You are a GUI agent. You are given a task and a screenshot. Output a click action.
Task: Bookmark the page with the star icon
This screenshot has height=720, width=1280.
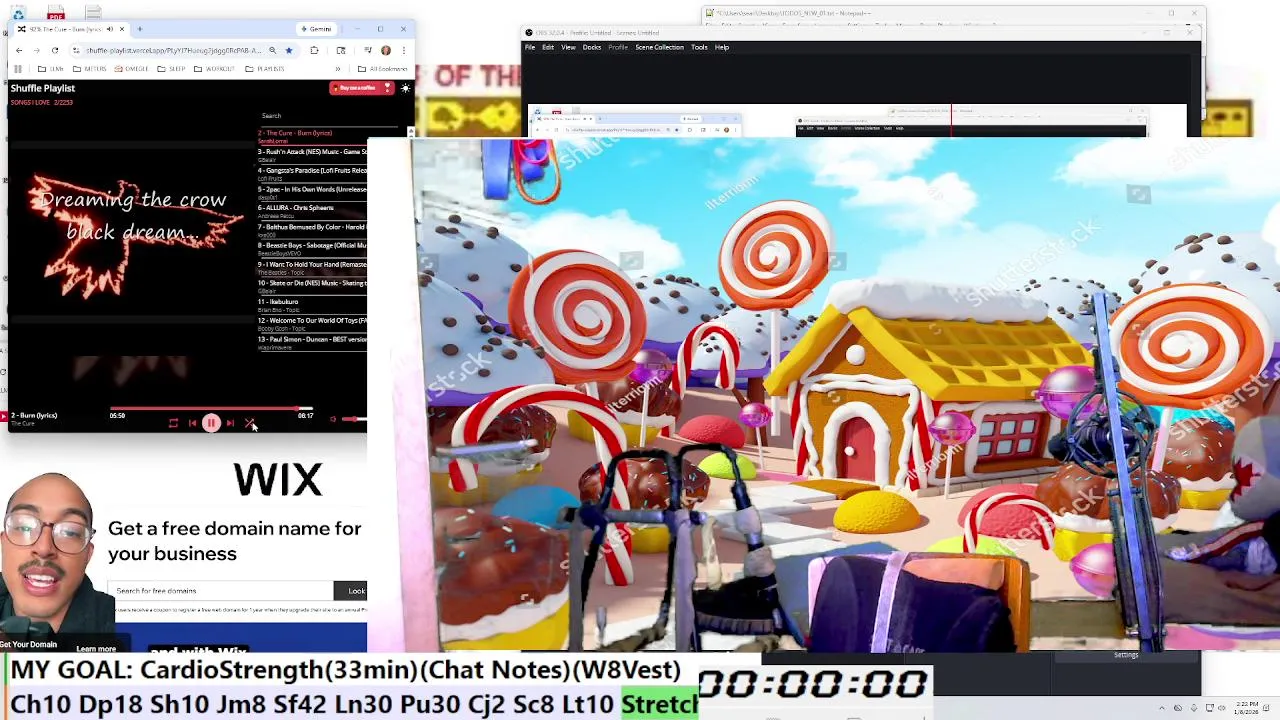[x=289, y=50]
